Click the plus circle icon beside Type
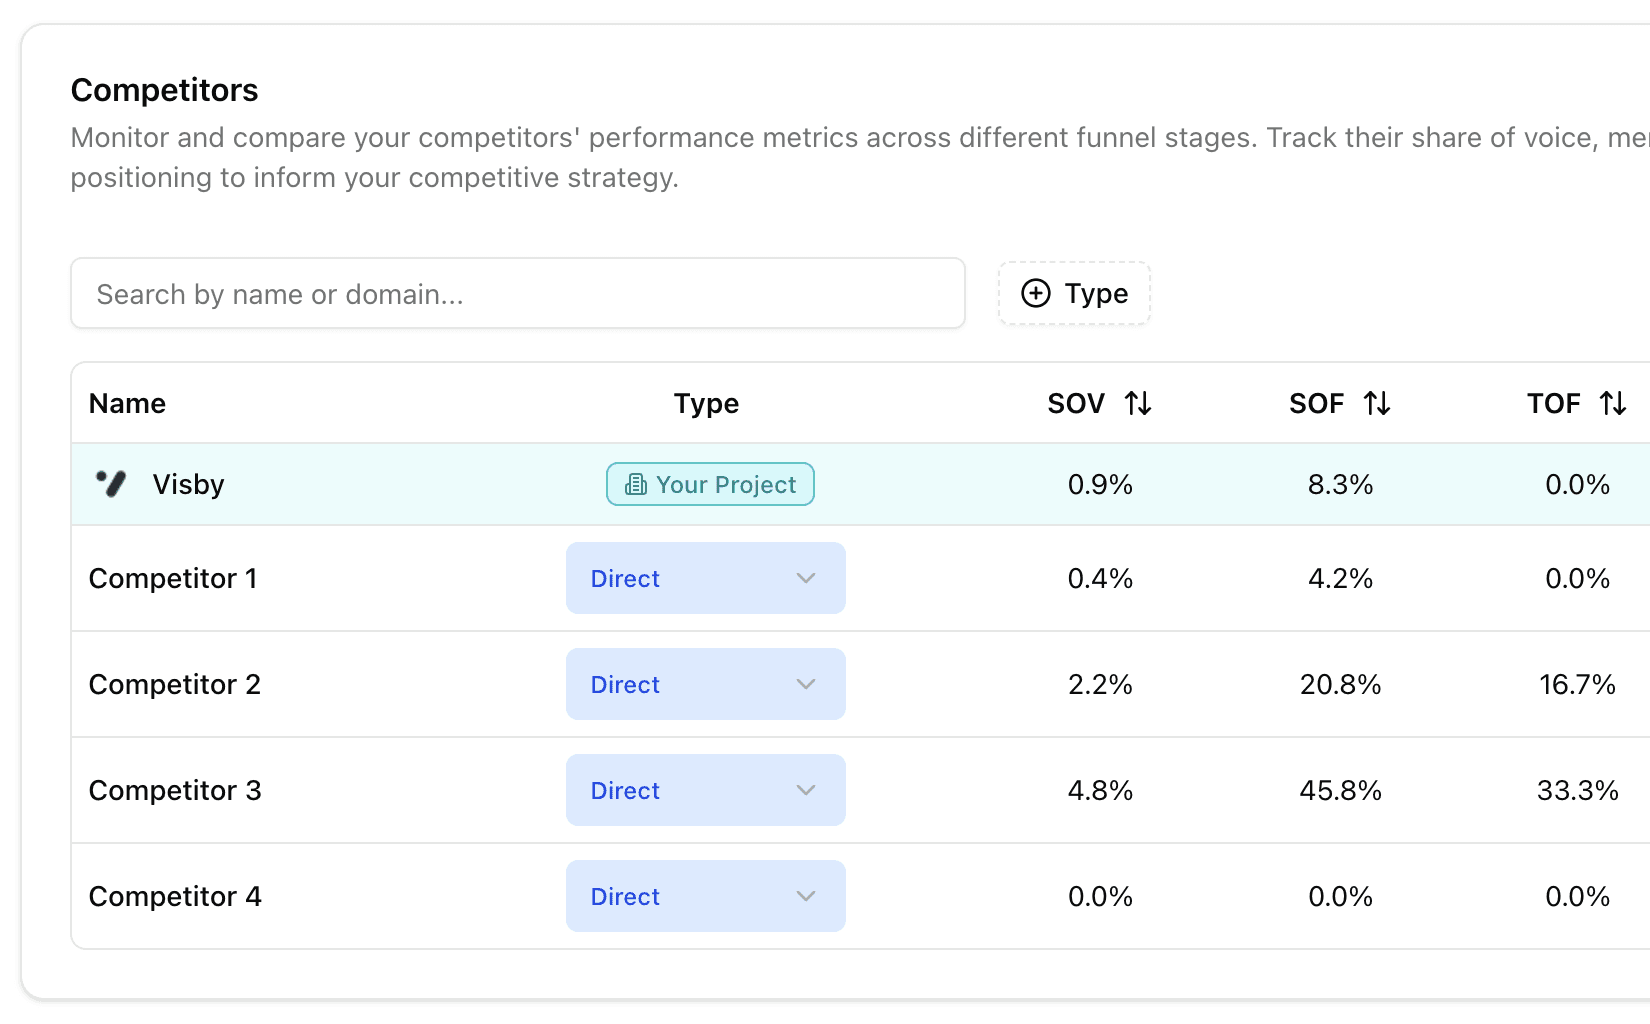The image size is (1650, 1024). coord(1036,293)
